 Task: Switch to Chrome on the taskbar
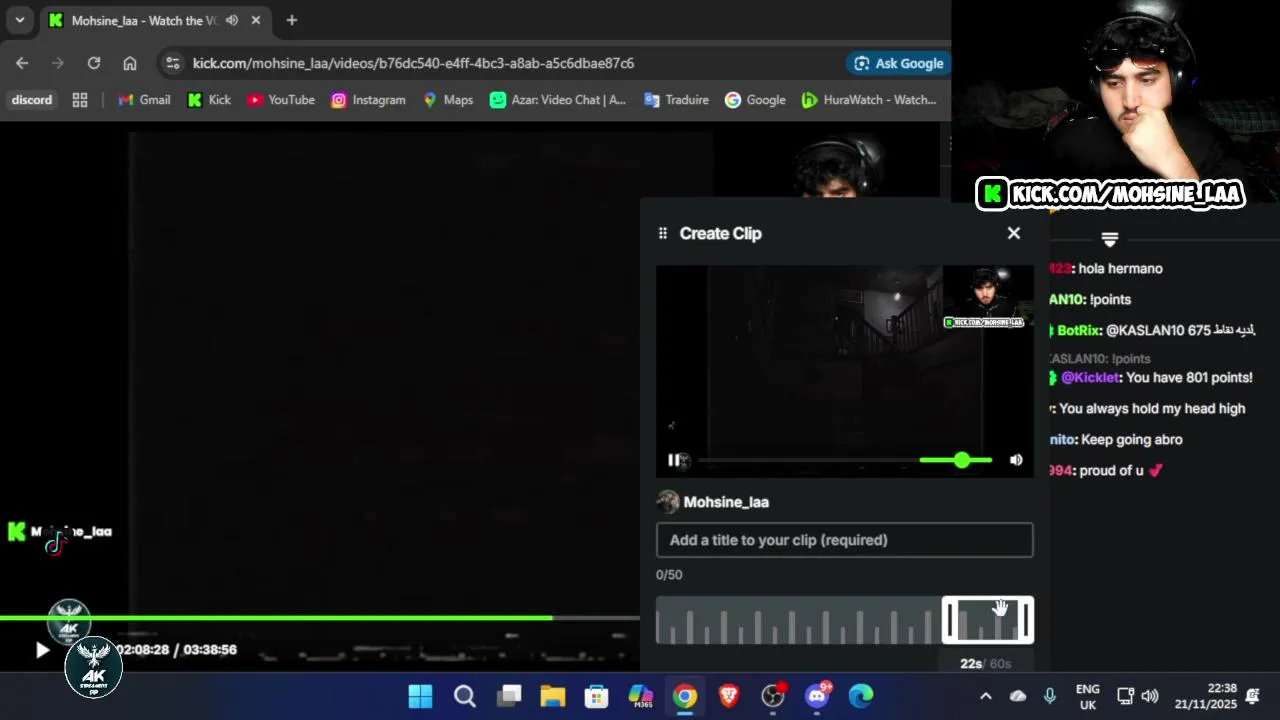click(685, 695)
